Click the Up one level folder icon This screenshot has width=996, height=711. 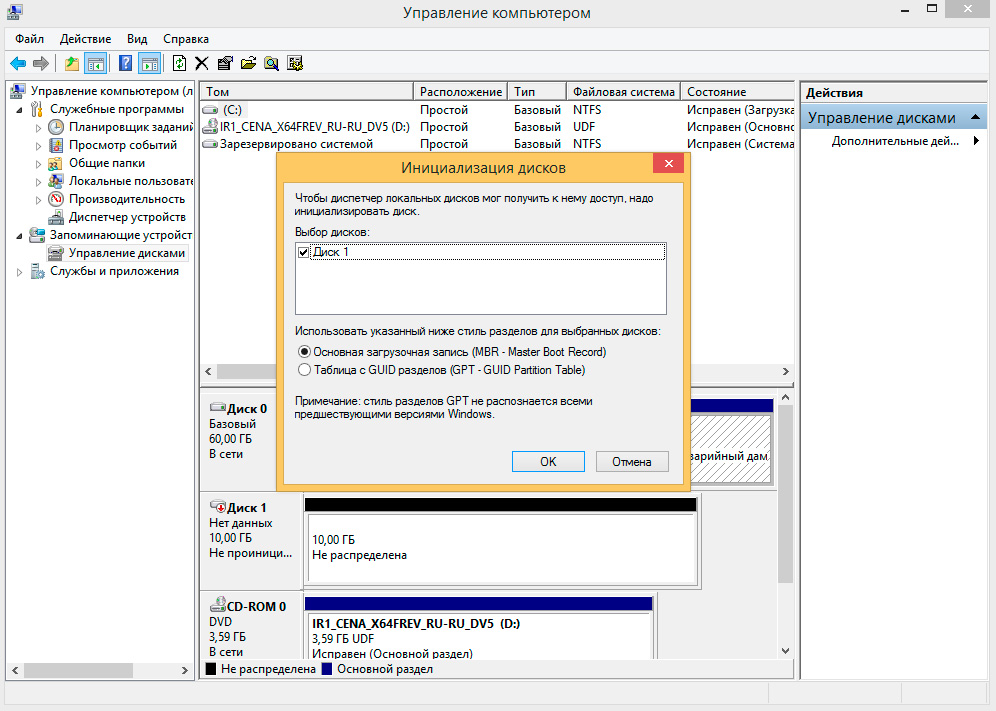(x=72, y=63)
